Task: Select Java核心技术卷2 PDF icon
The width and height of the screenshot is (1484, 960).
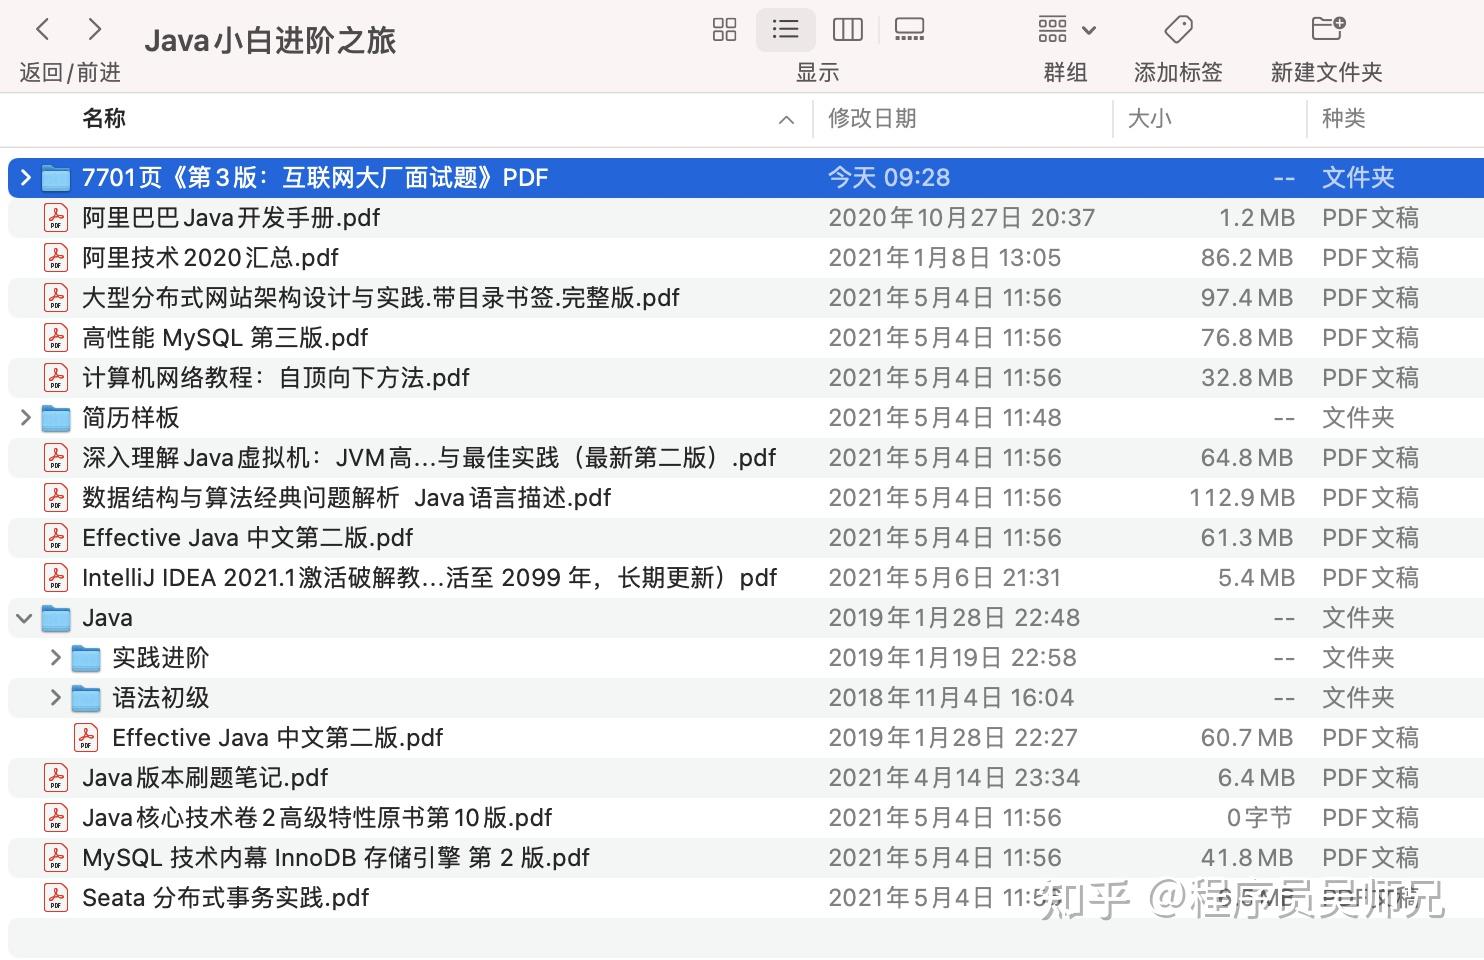Action: click(x=56, y=818)
